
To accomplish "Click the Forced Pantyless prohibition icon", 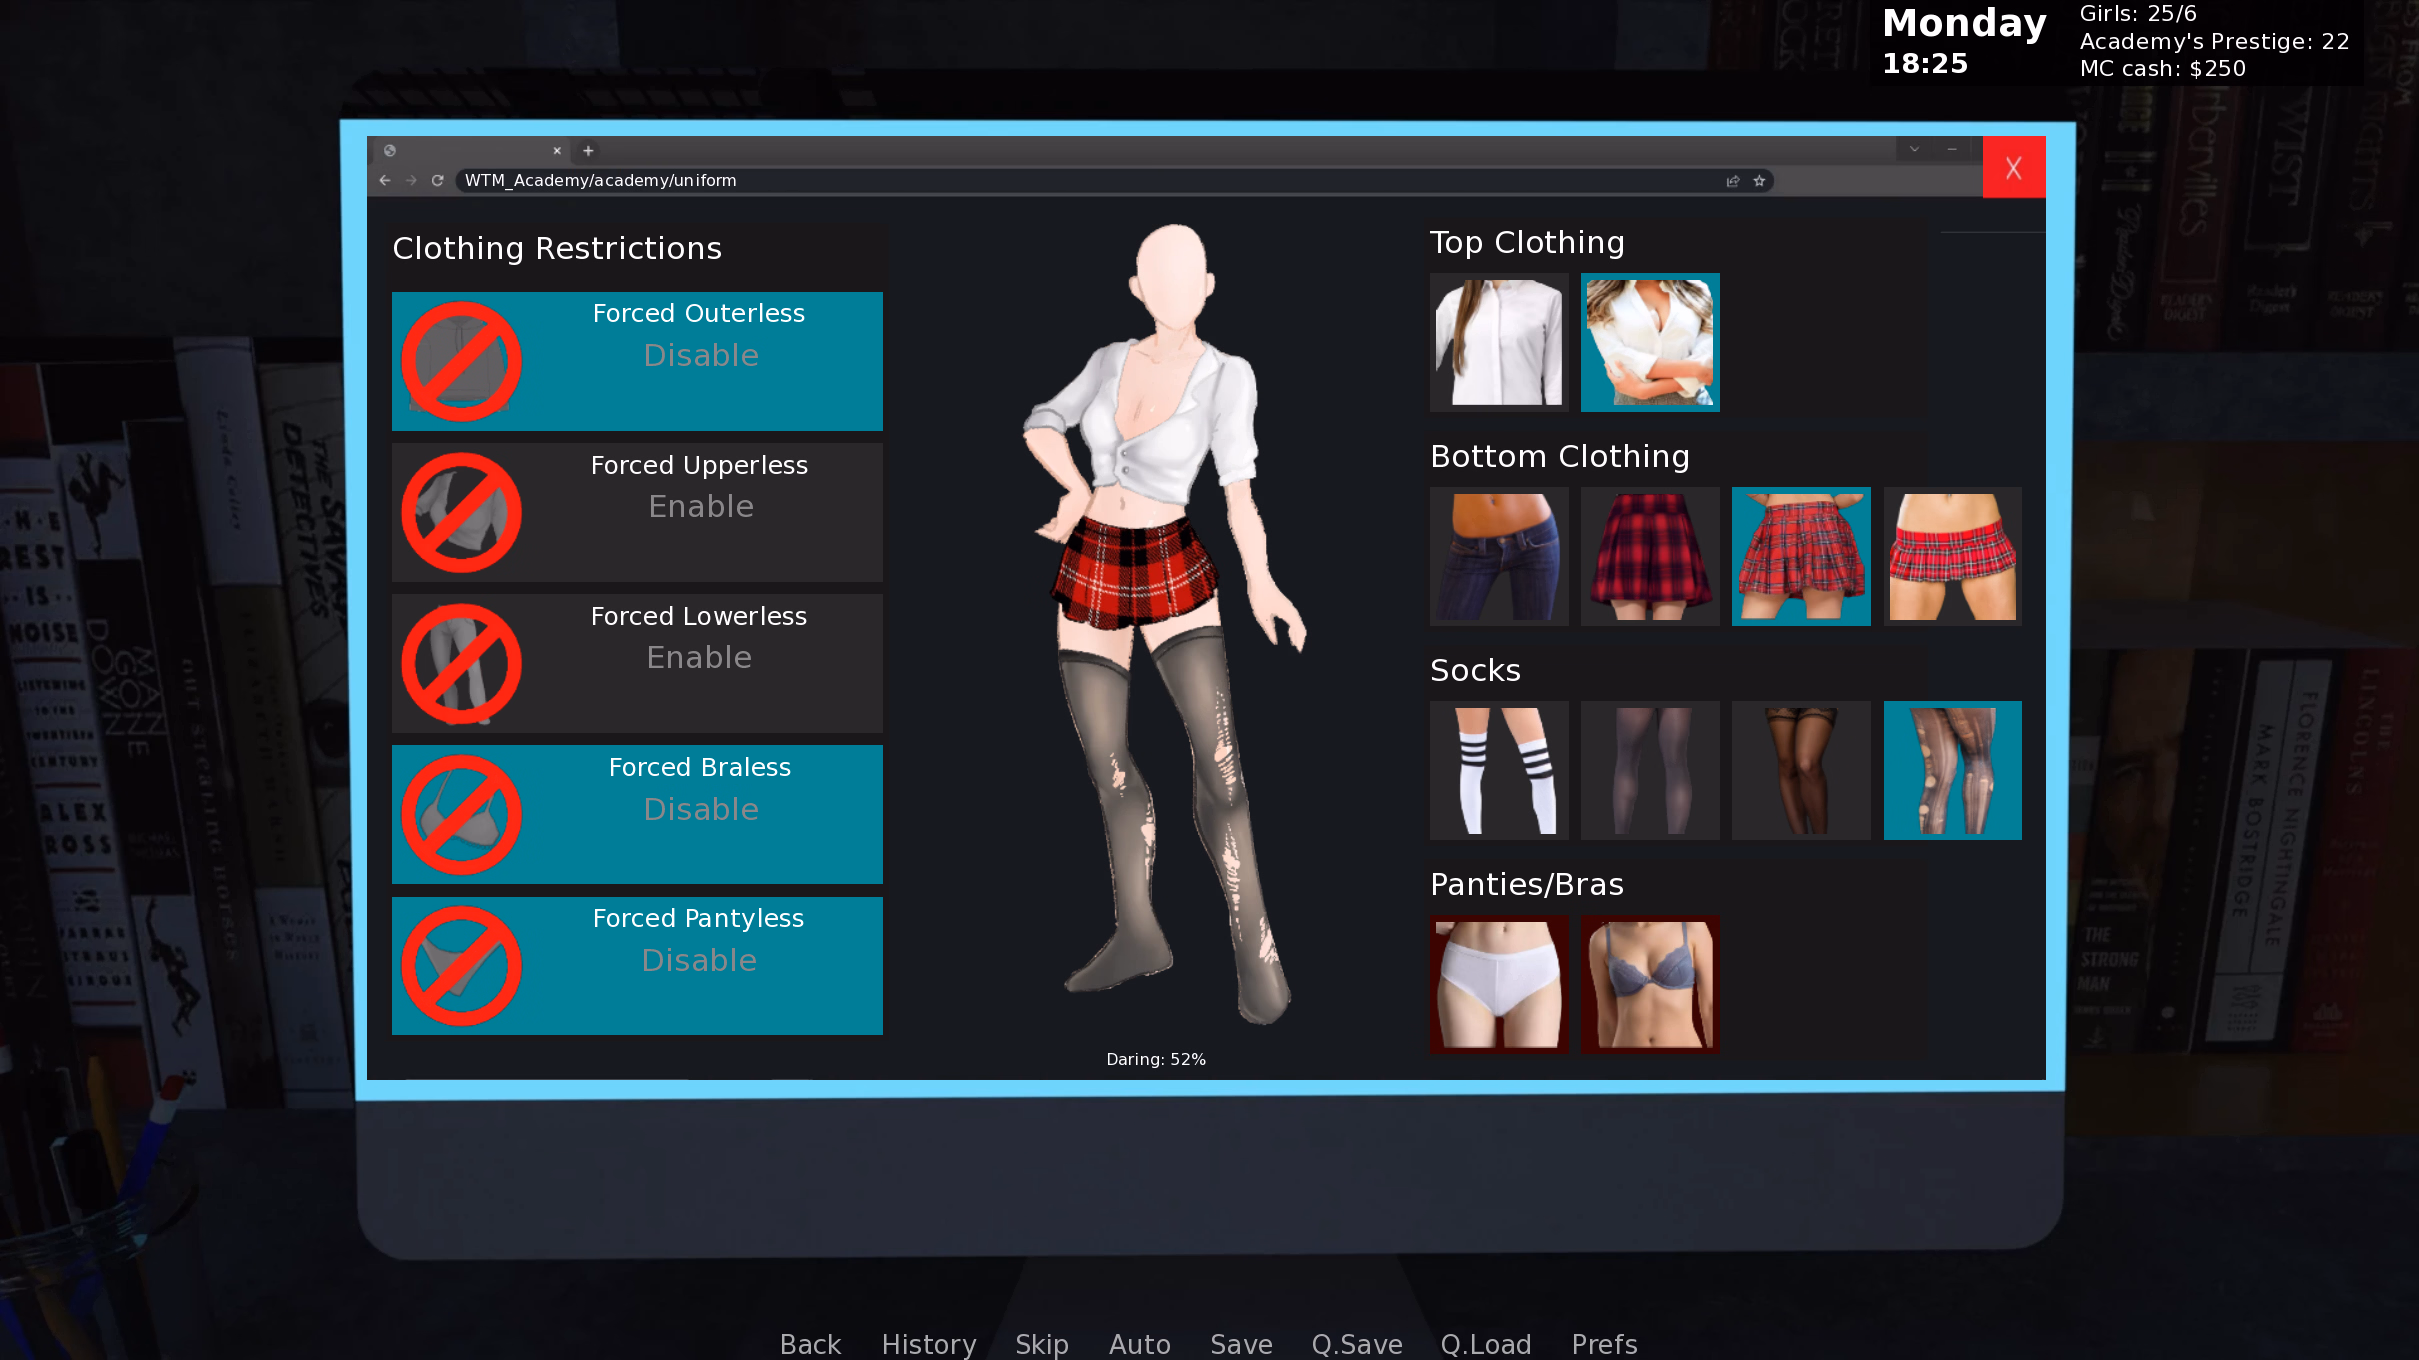I will click(461, 964).
